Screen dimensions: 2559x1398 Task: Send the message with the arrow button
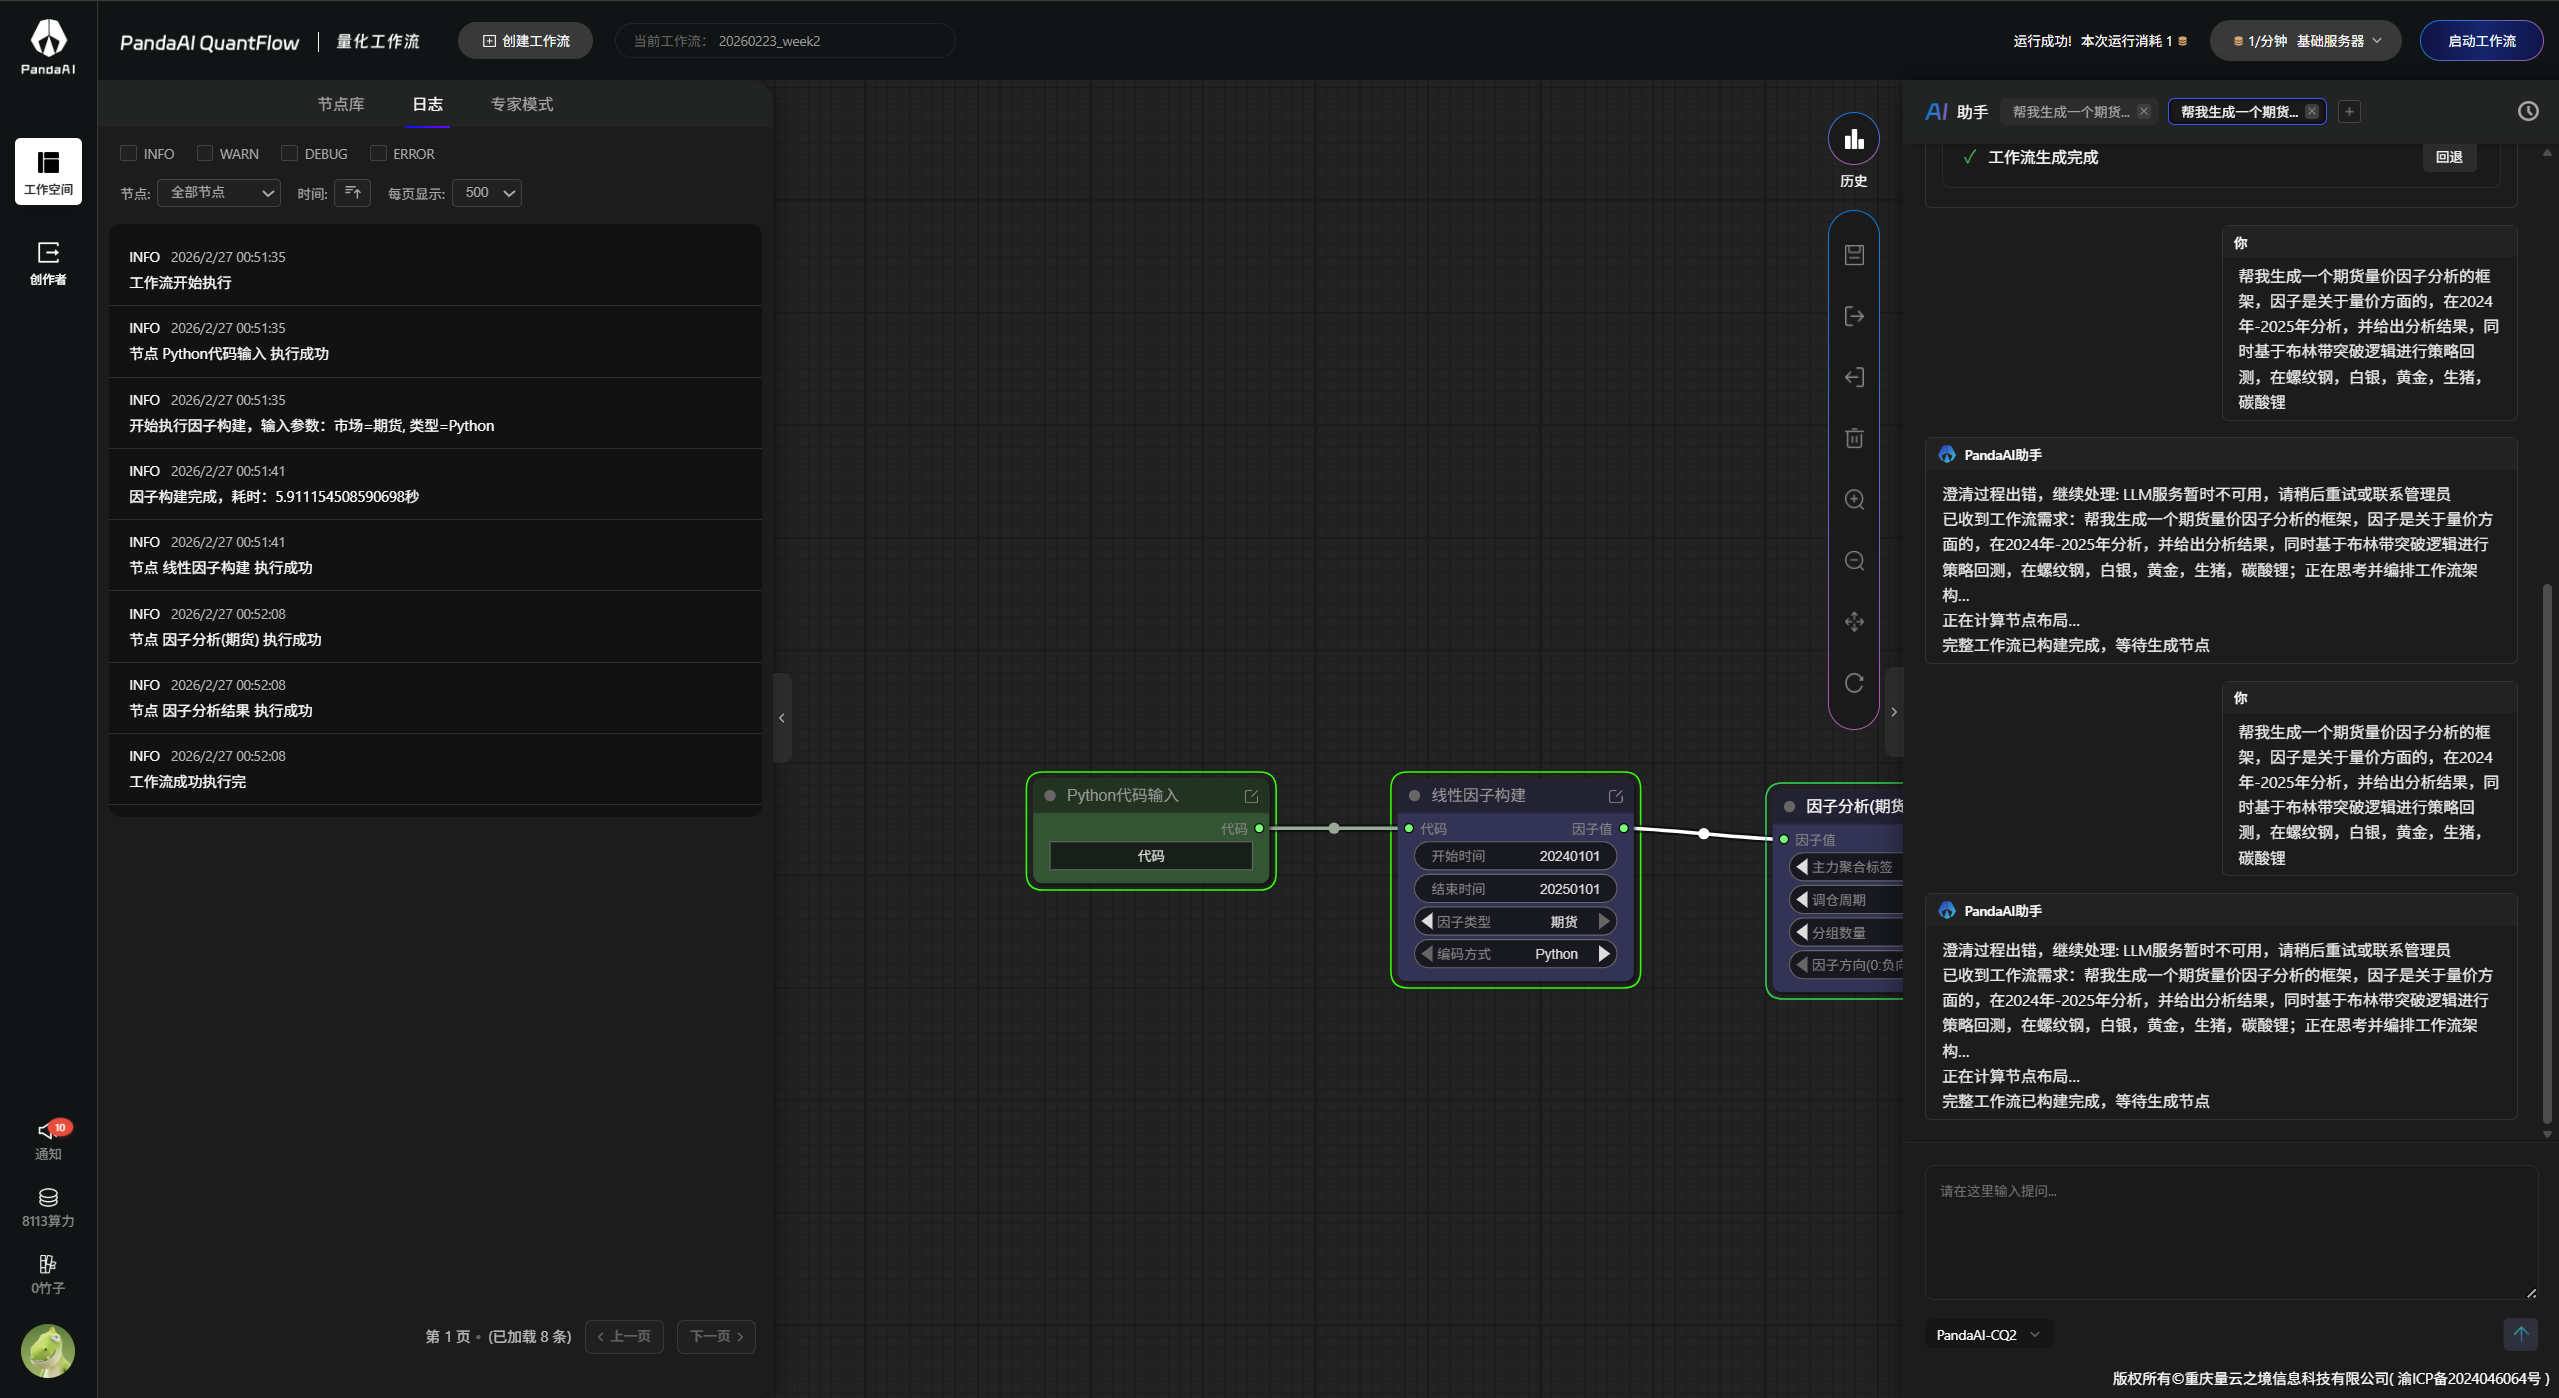click(x=2520, y=1334)
